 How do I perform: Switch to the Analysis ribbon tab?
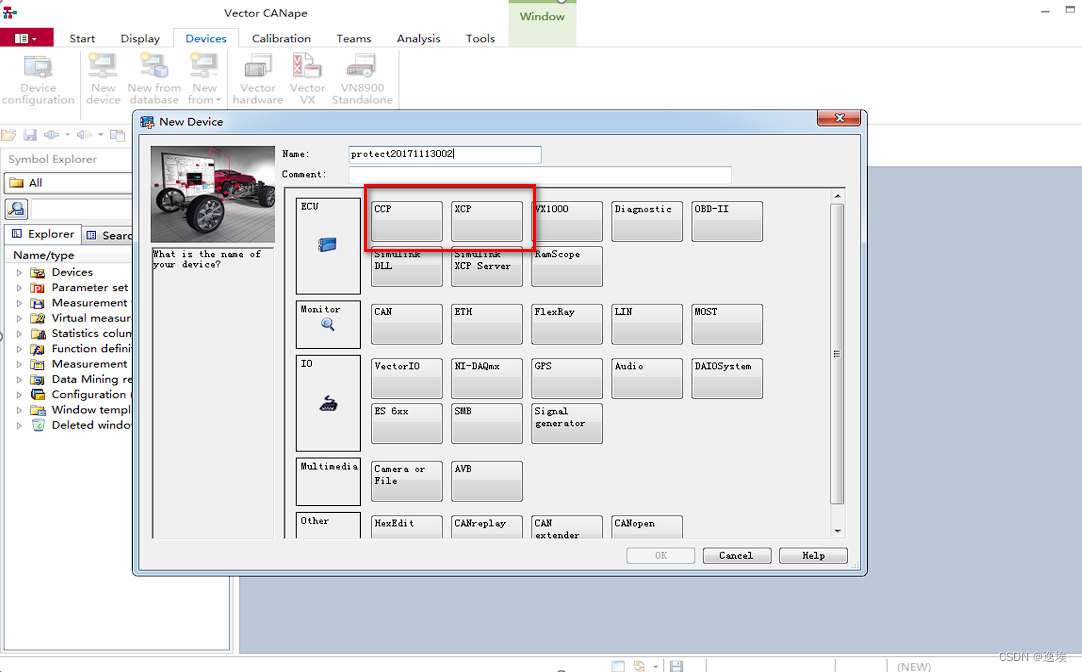[418, 39]
